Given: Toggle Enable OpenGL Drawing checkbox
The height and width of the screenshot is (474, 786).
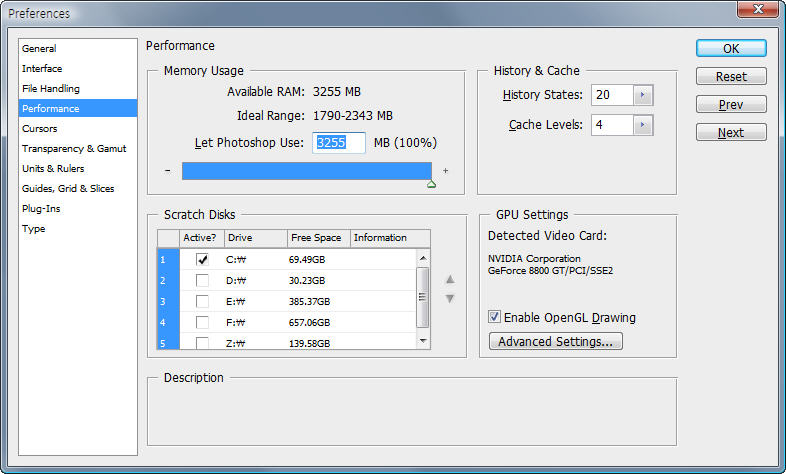Looking at the screenshot, I should click(495, 317).
